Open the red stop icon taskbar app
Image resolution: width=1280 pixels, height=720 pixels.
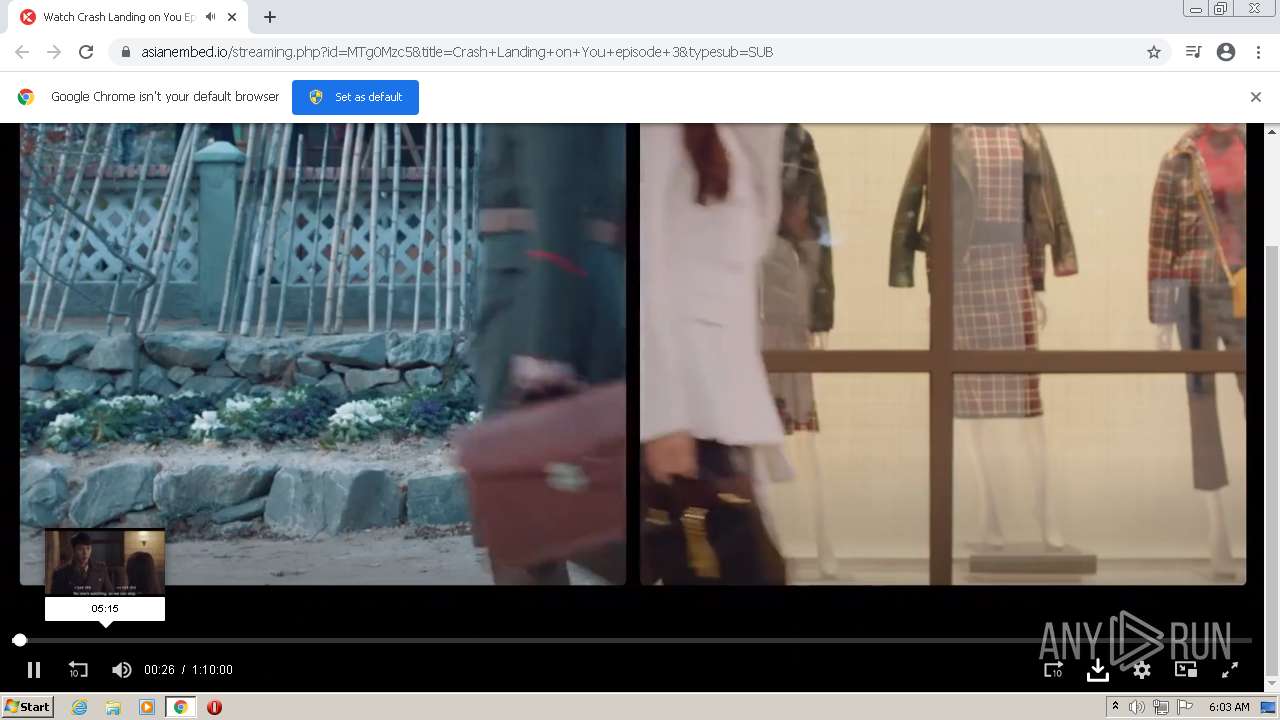pyautogui.click(x=214, y=707)
